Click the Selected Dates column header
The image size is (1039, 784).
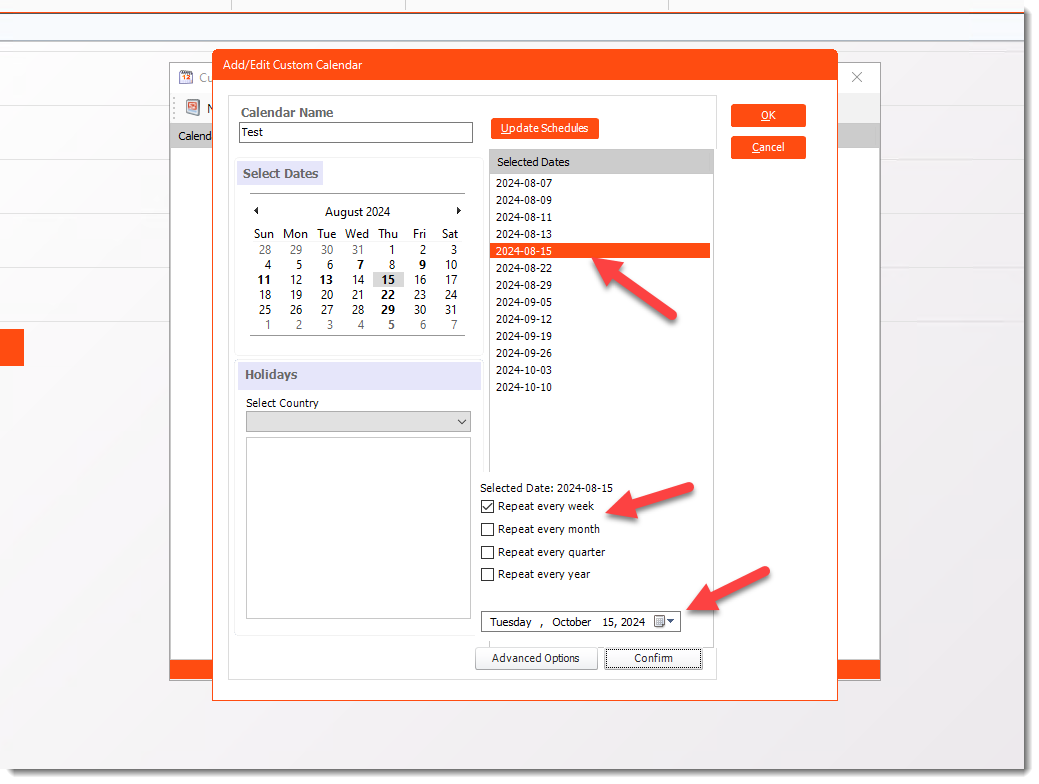[532, 161]
